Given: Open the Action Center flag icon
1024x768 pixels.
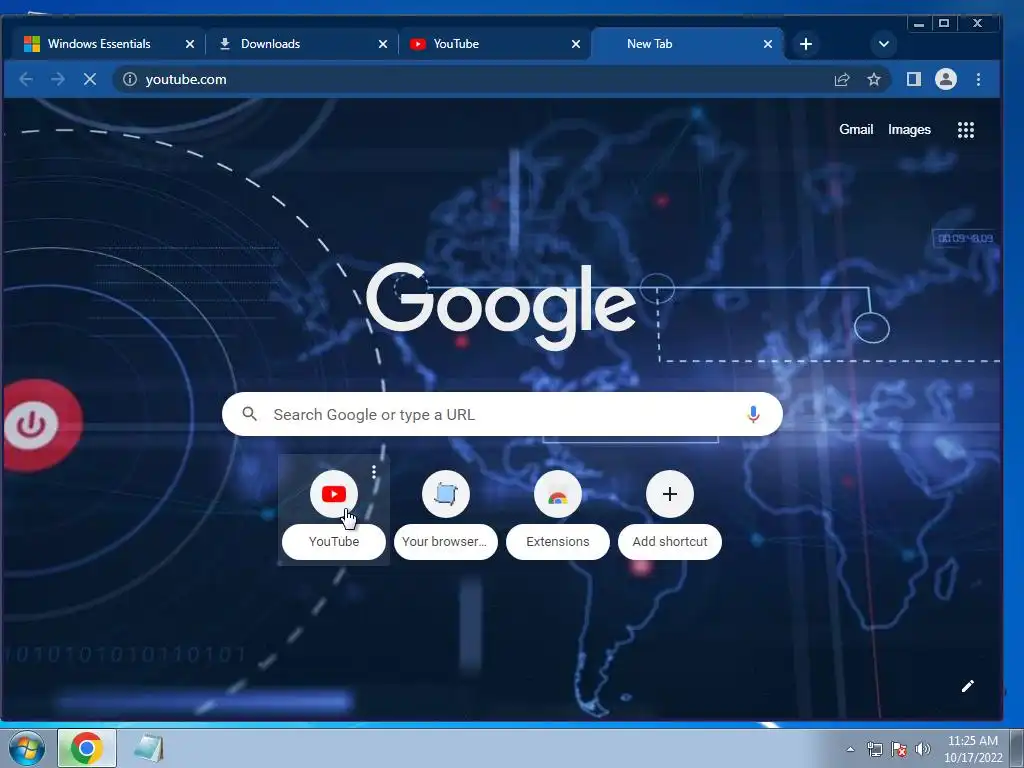Looking at the screenshot, I should coord(899,749).
